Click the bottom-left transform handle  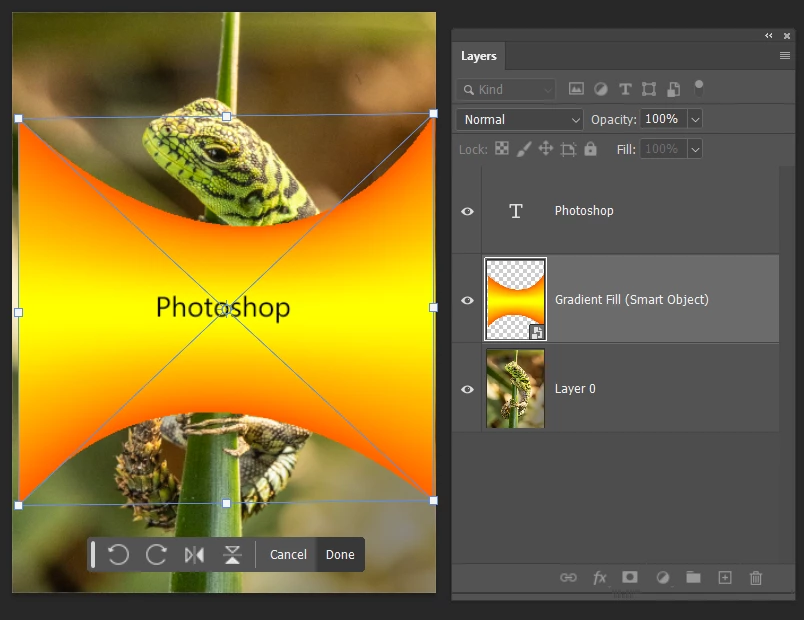point(18,505)
